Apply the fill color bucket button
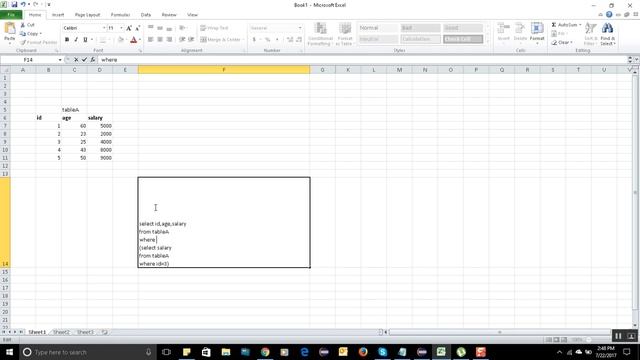 [x=121, y=40]
